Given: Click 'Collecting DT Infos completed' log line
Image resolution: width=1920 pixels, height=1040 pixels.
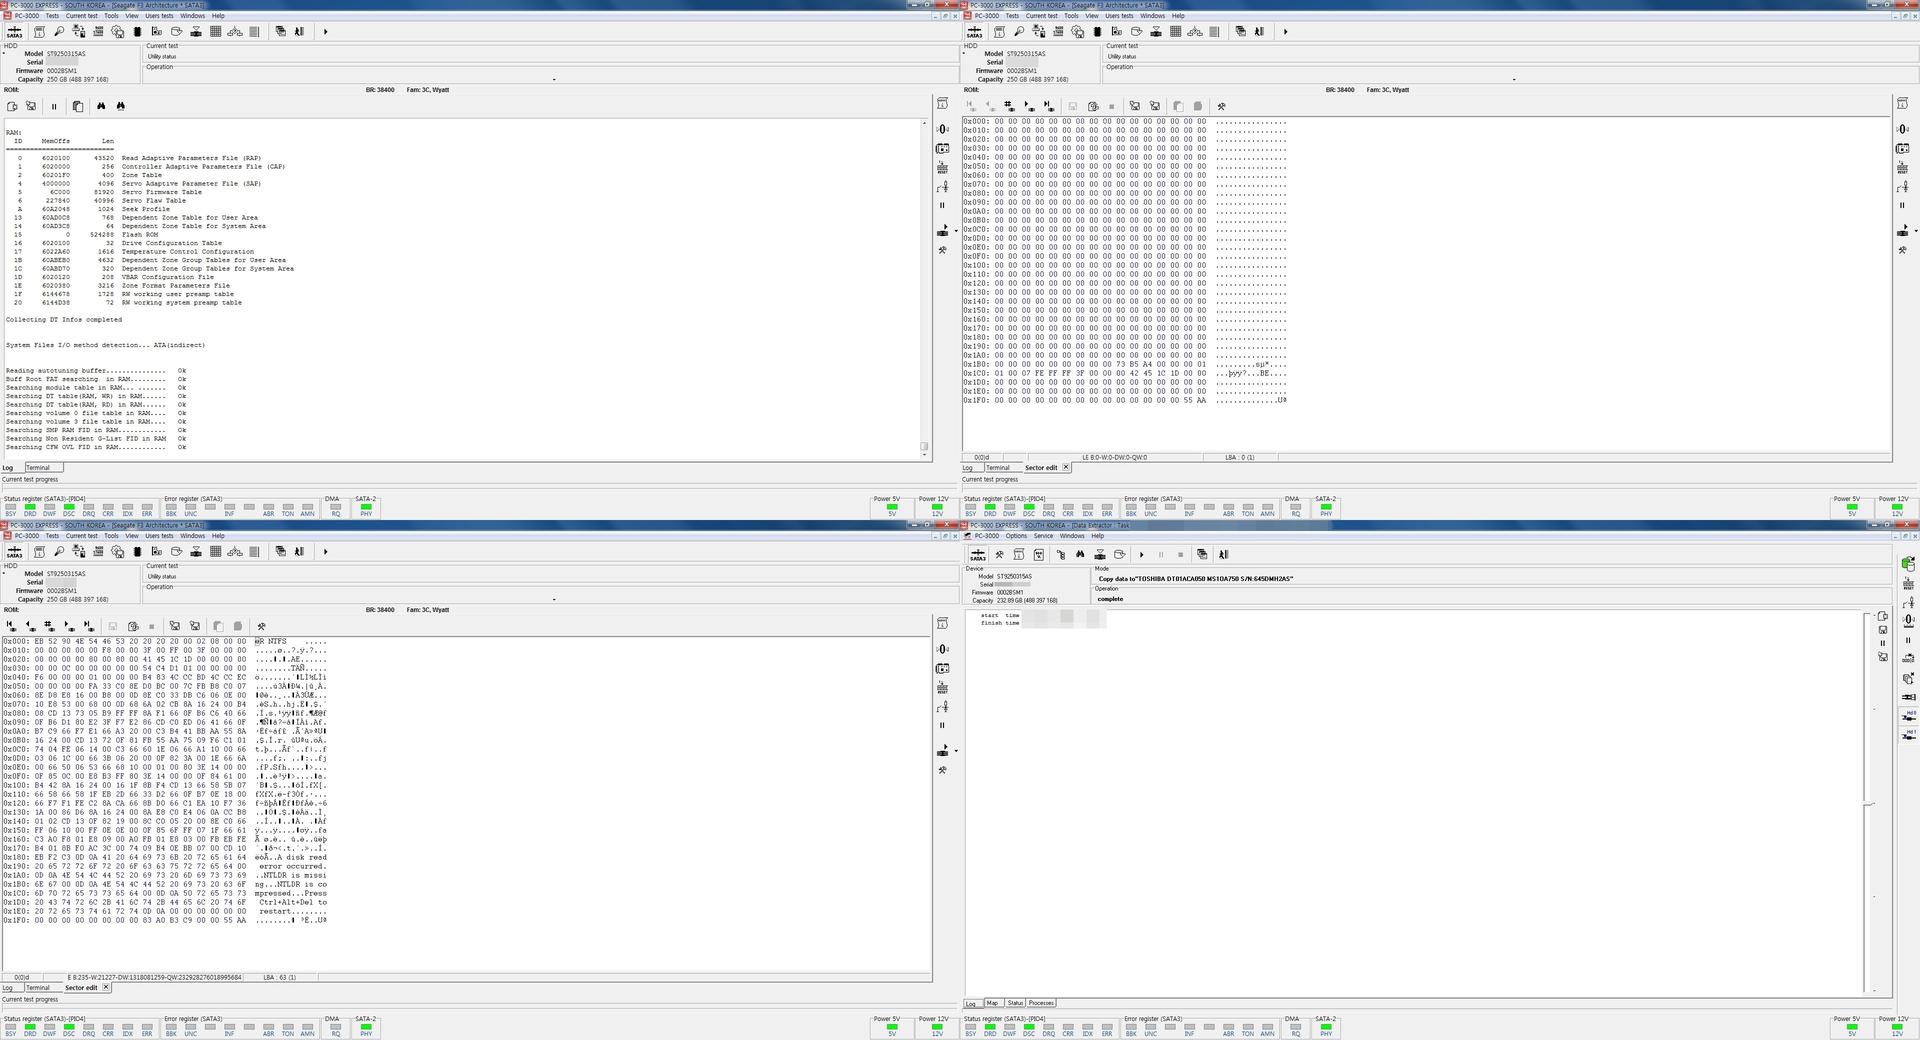Looking at the screenshot, I should [x=64, y=320].
